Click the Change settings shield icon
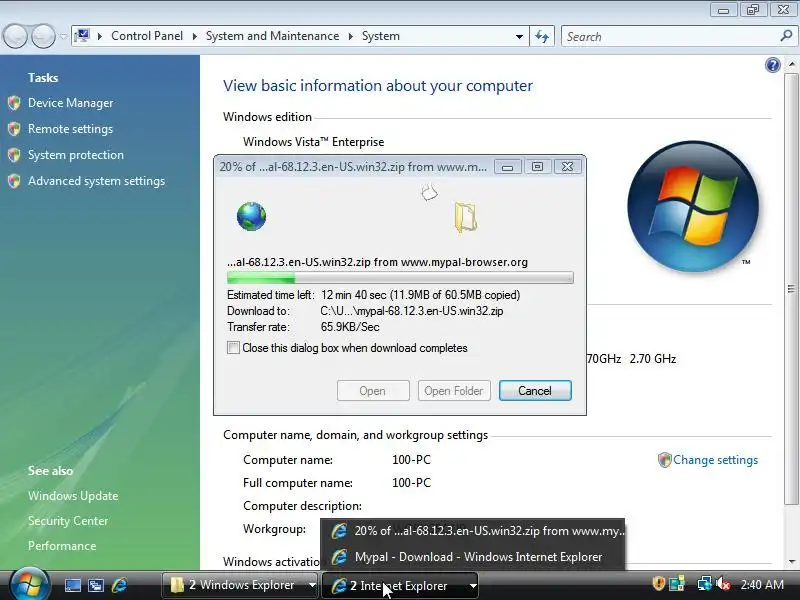This screenshot has height=600, width=800. 664,460
